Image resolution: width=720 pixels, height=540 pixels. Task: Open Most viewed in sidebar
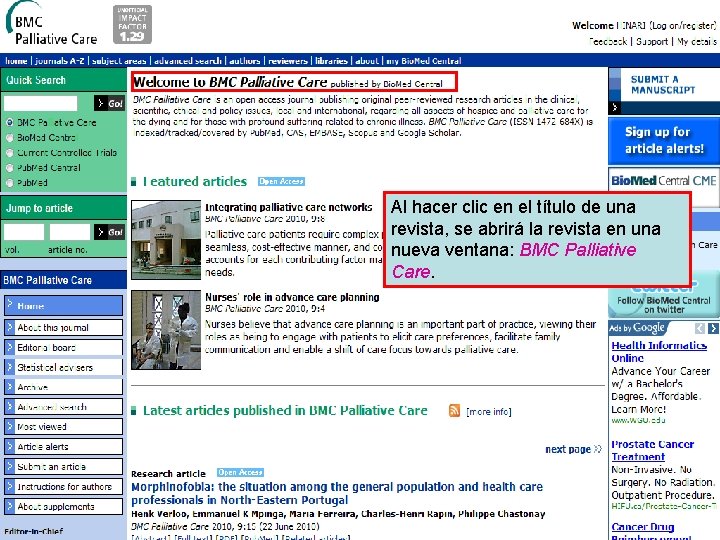point(63,427)
